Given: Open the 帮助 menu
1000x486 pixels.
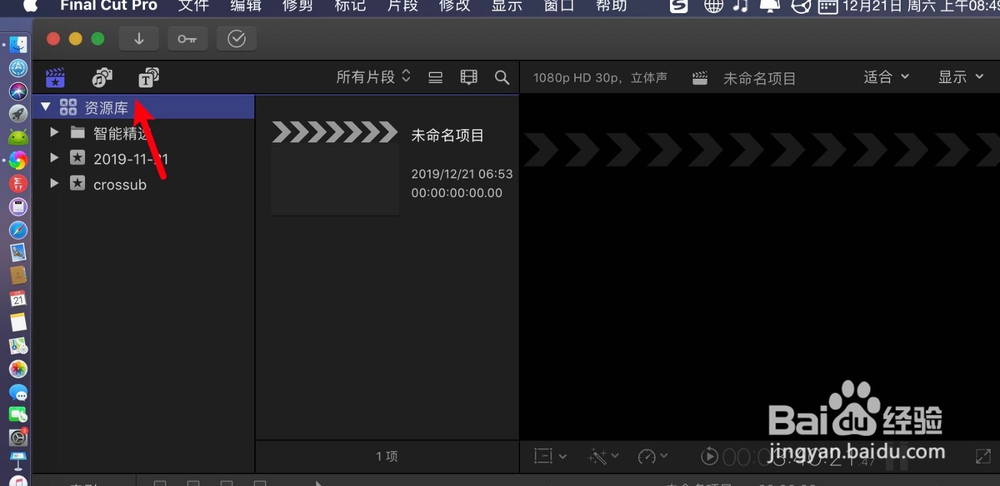Looking at the screenshot, I should click(x=612, y=6).
